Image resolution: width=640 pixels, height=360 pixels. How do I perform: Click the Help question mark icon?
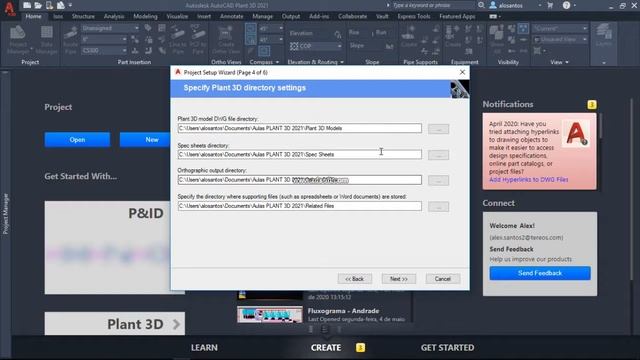click(567, 5)
